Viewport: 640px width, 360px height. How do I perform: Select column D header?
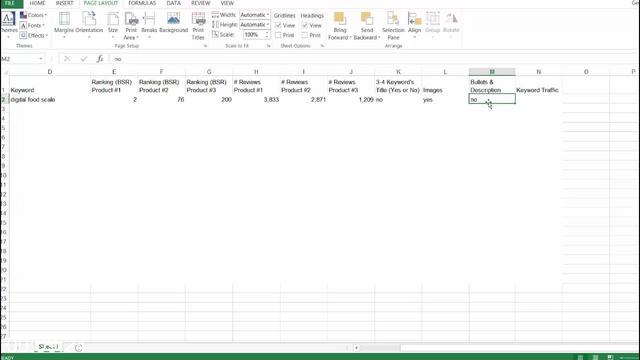(x=50, y=72)
